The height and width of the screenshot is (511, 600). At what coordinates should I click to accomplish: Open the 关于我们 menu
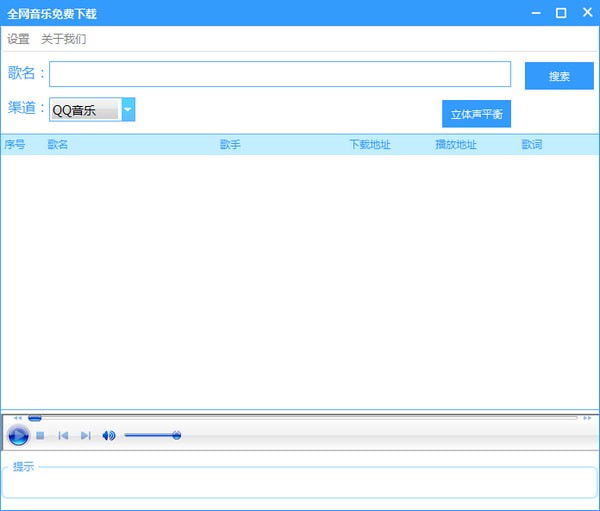pyautogui.click(x=64, y=39)
